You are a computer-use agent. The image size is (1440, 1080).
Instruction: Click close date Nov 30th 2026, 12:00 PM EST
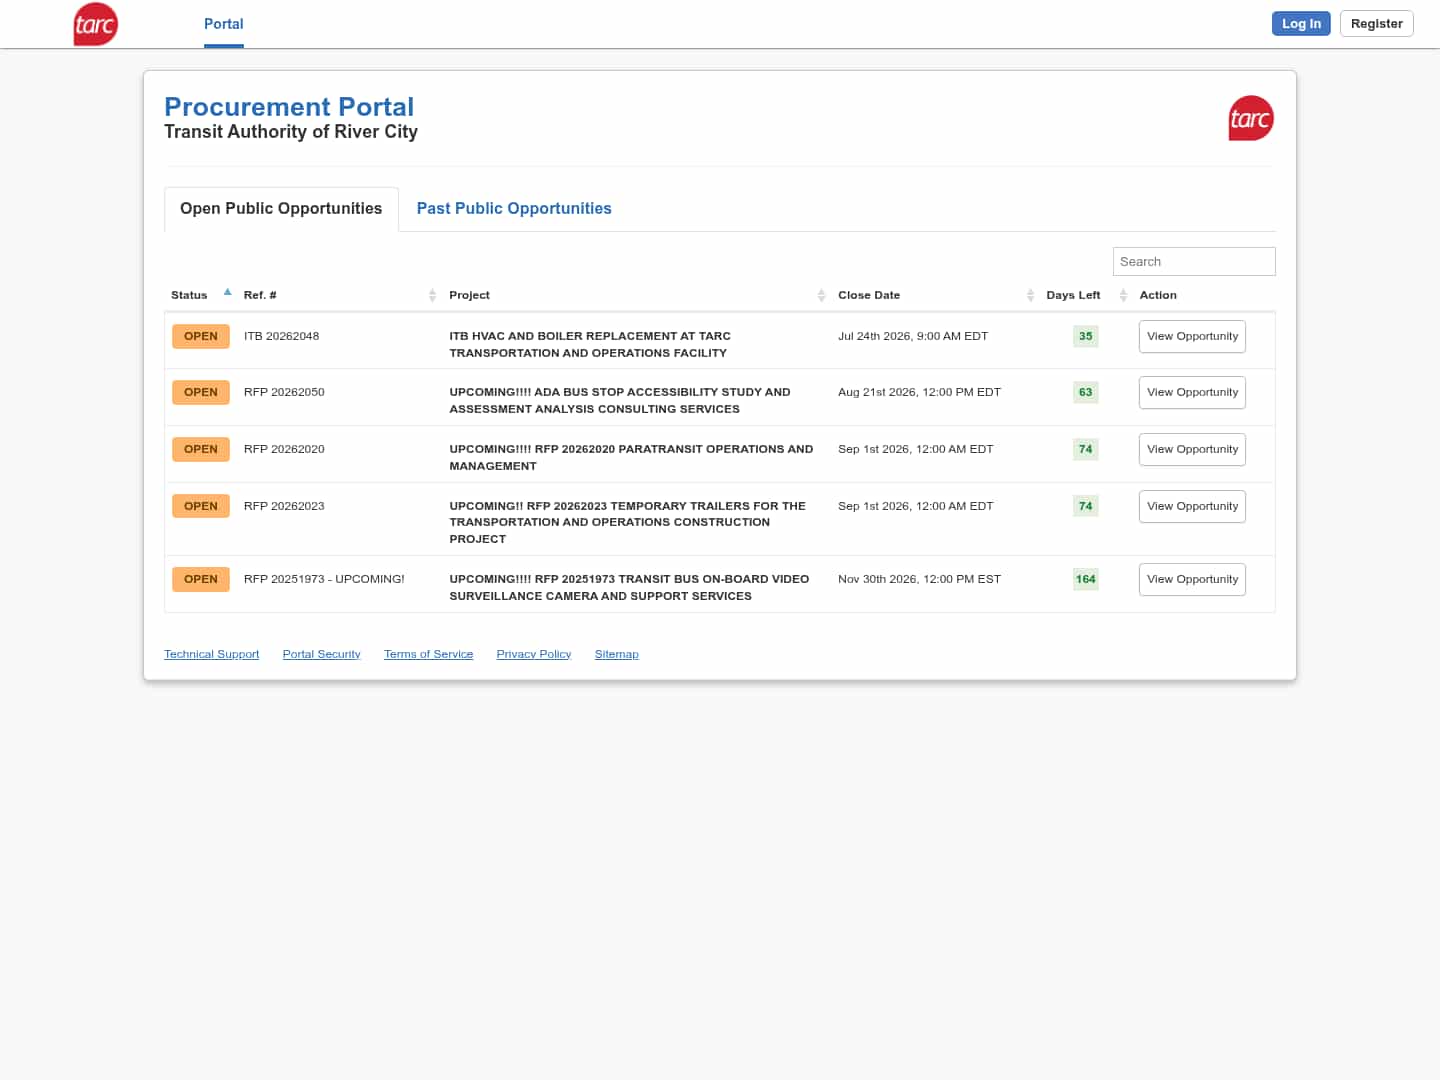(x=919, y=580)
